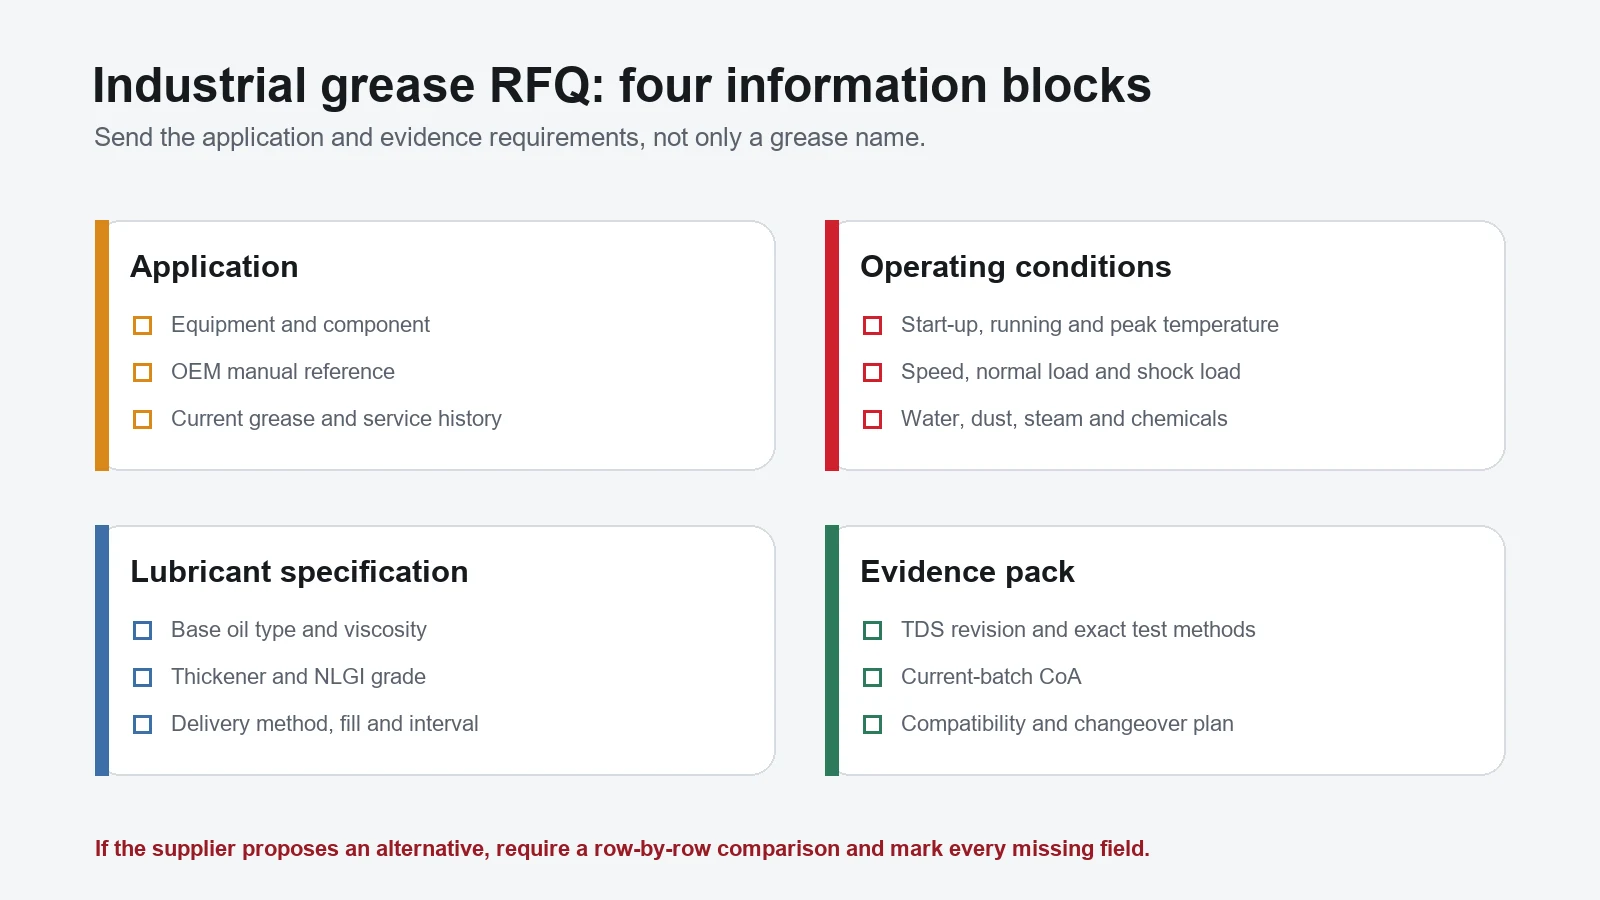1600x900 pixels.
Task: Select the Lubricant specification heading
Action: point(299,572)
